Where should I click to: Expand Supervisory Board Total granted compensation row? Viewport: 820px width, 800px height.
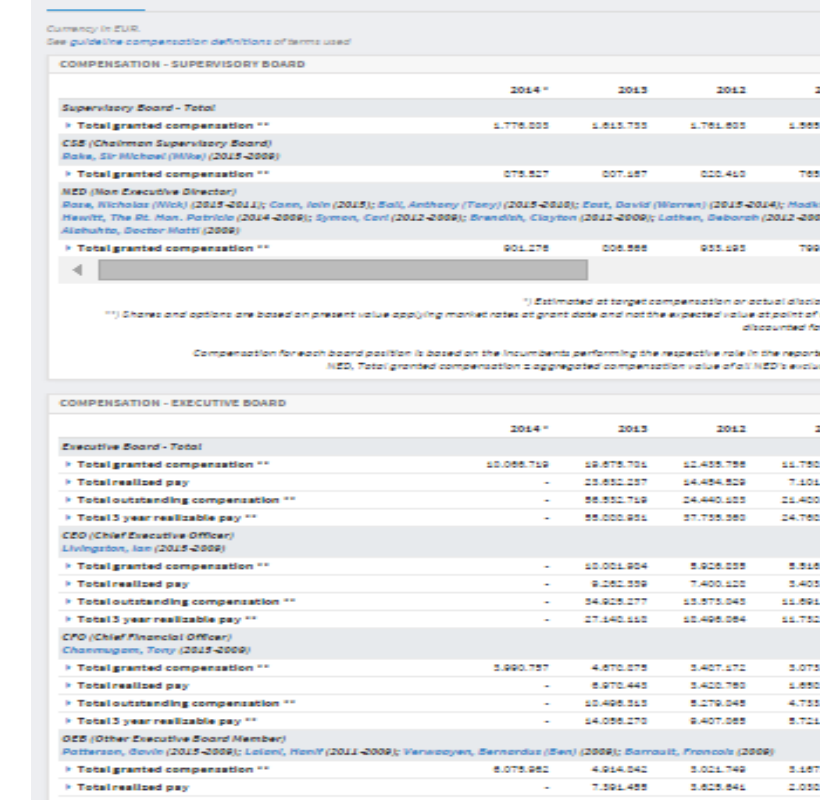coord(67,125)
